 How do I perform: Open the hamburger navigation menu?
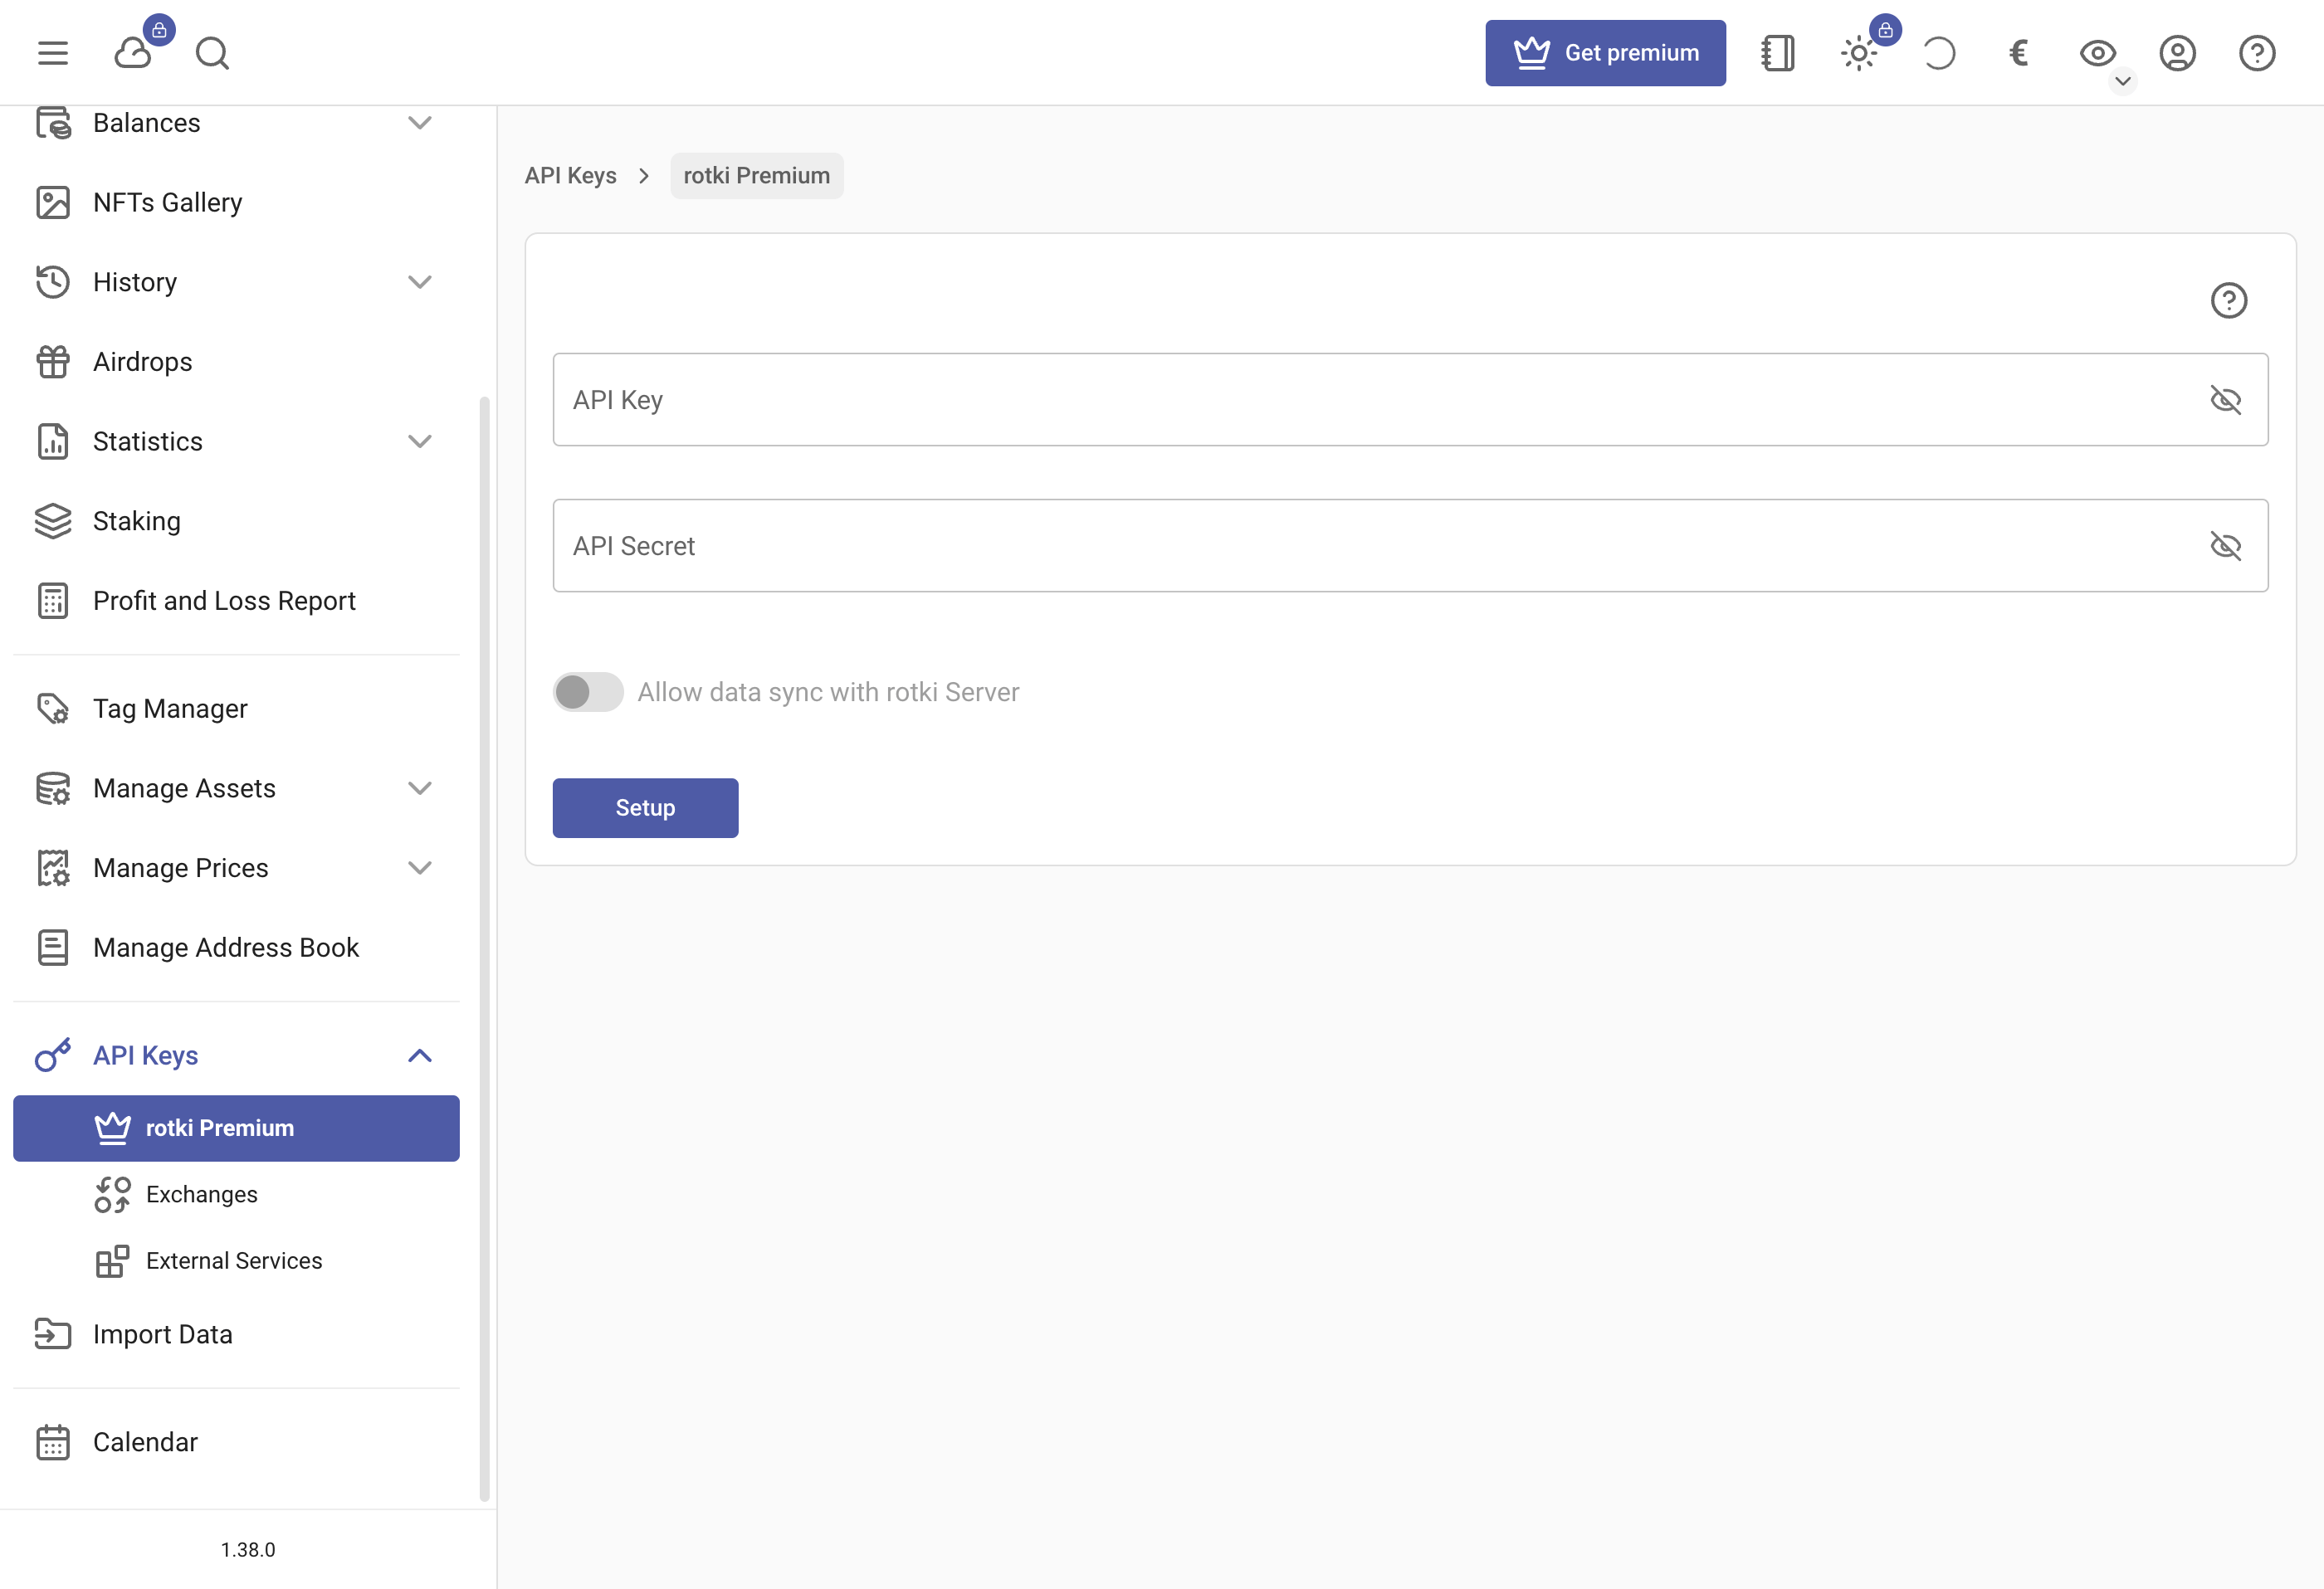[53, 53]
